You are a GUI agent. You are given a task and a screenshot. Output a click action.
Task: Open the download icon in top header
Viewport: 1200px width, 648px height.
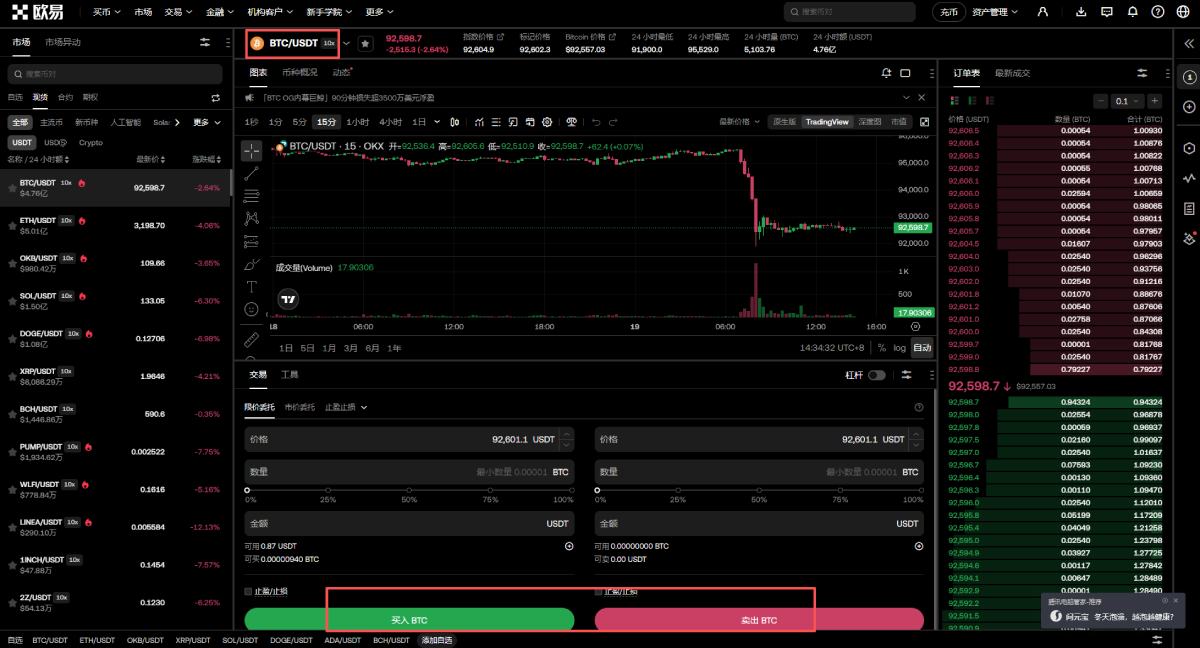coord(1081,12)
